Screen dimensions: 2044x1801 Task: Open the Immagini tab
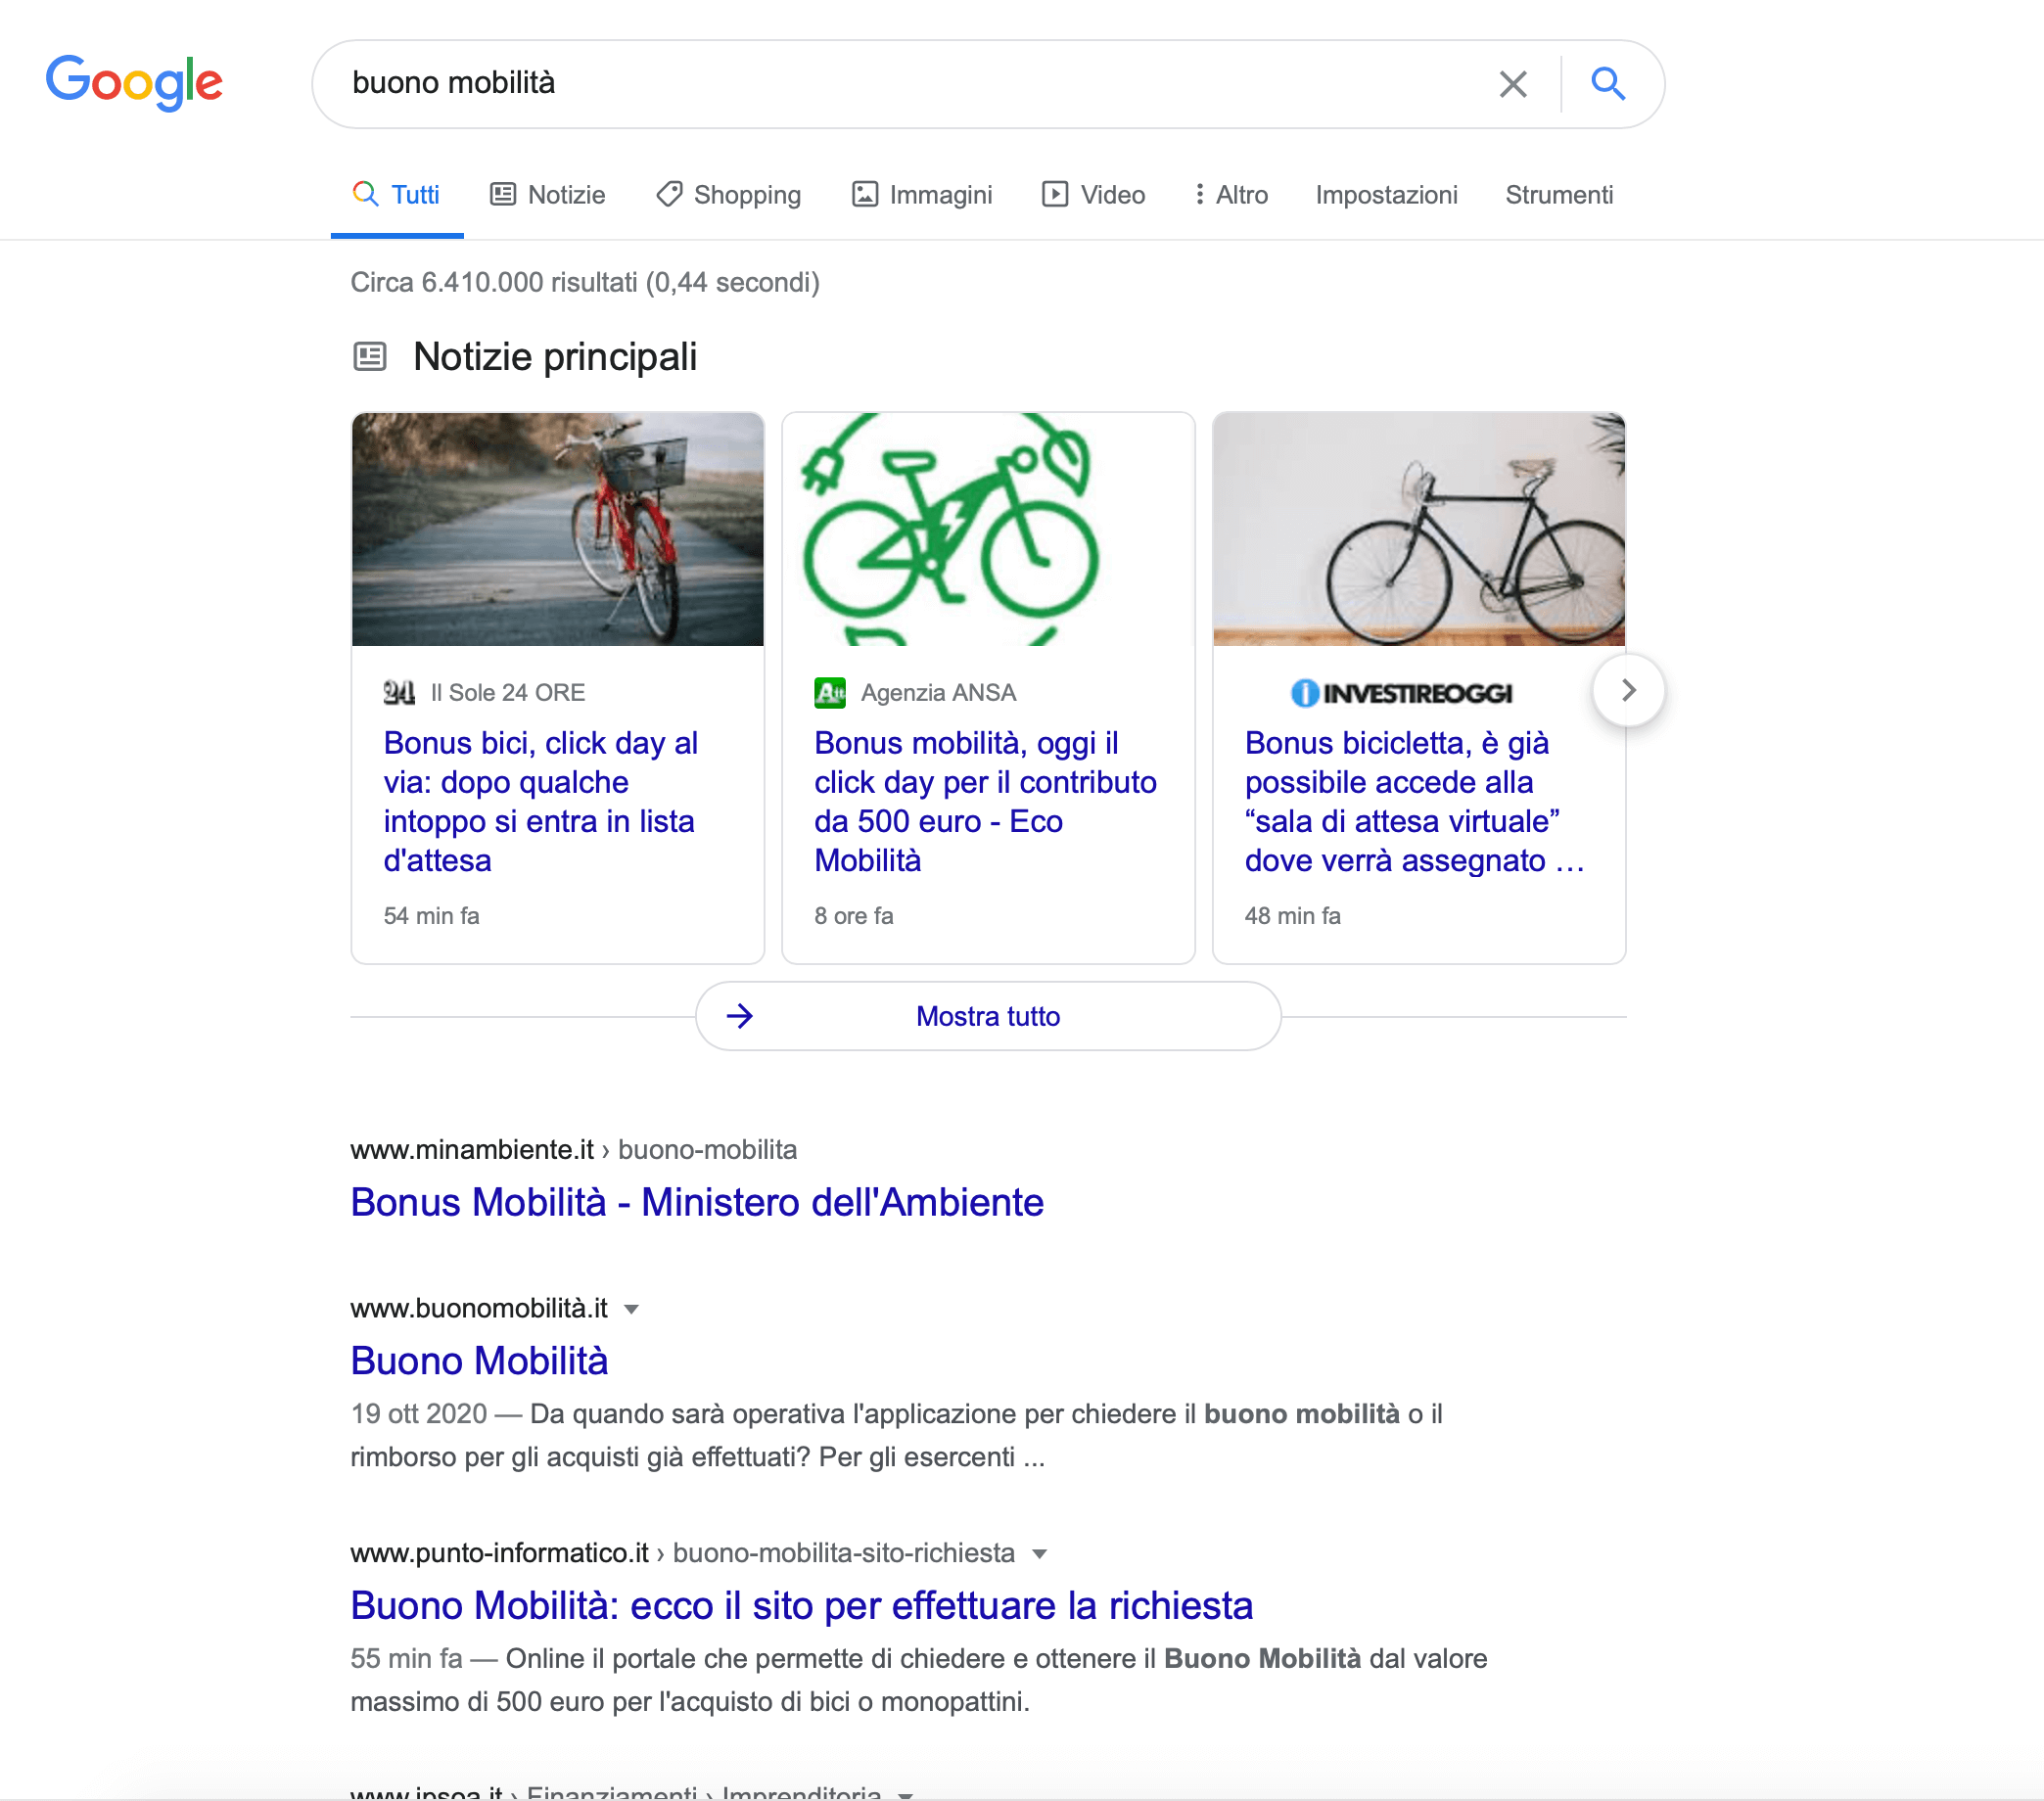[922, 195]
